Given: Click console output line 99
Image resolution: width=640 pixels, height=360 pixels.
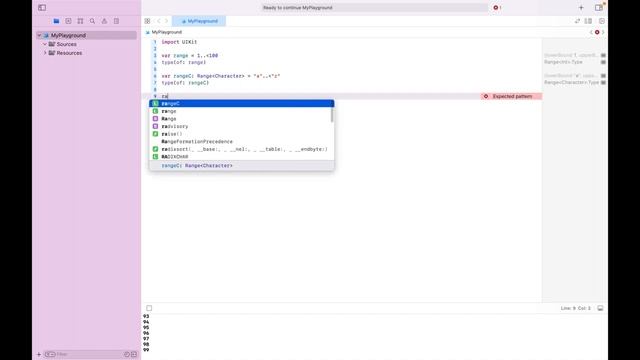Looking at the screenshot, I should (x=146, y=350).
